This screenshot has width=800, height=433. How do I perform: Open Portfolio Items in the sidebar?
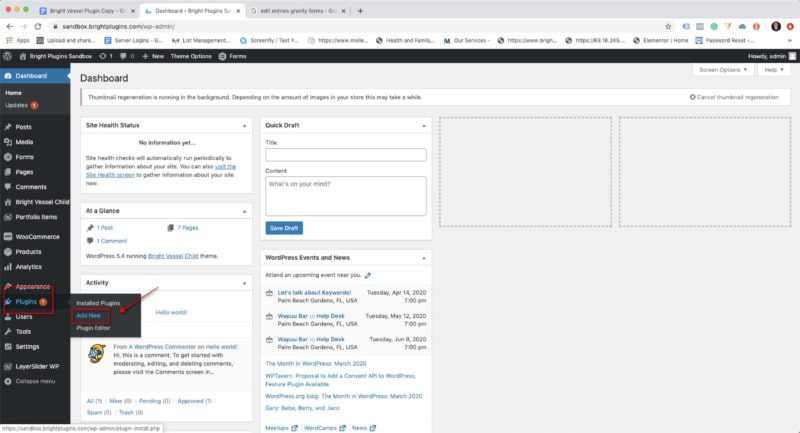[x=35, y=217]
